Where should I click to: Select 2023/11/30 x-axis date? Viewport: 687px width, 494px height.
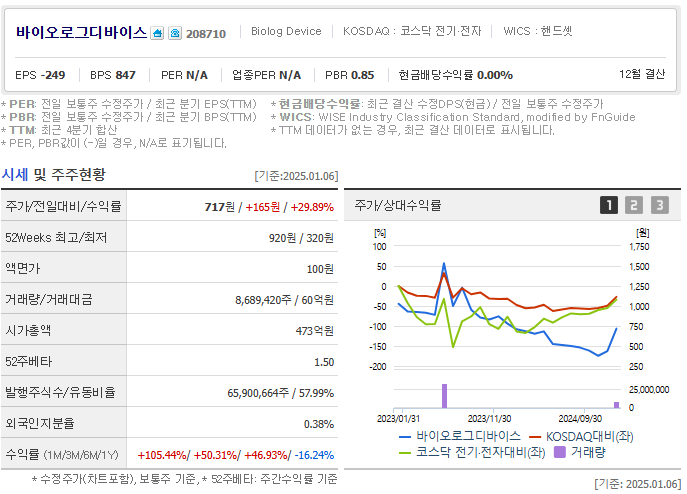pos(489,419)
